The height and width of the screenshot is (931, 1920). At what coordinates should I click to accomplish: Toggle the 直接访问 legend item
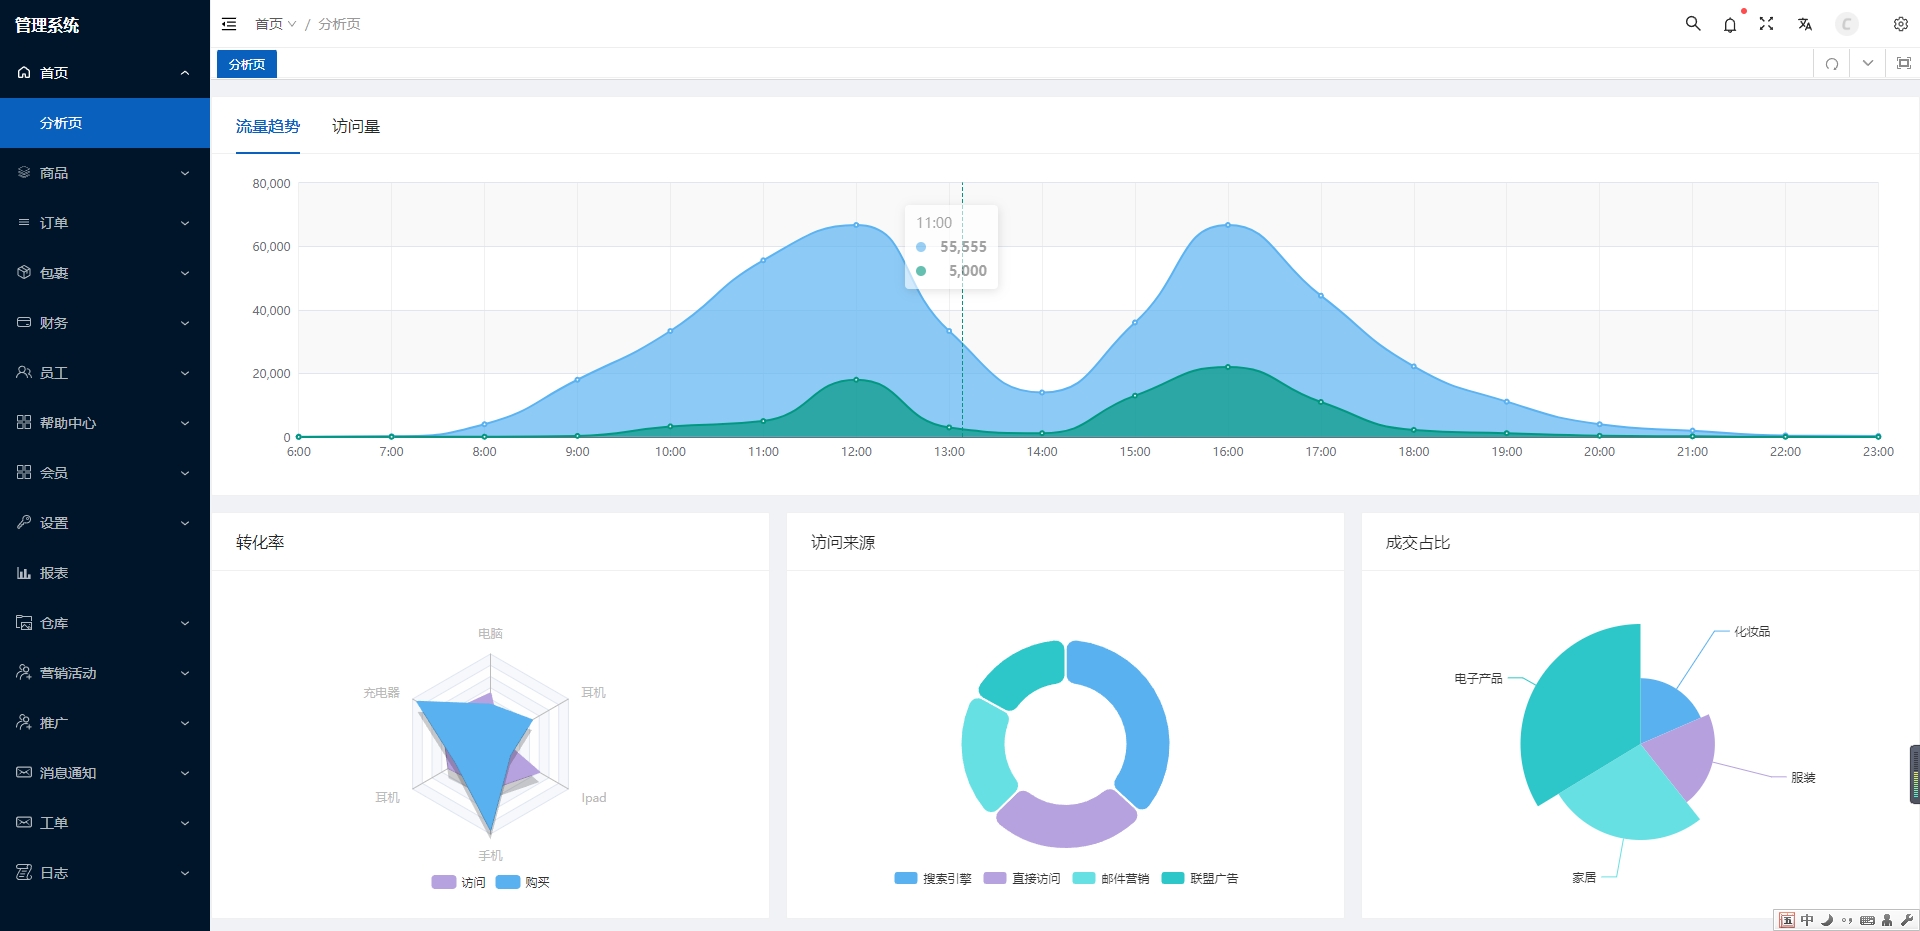point(1022,878)
